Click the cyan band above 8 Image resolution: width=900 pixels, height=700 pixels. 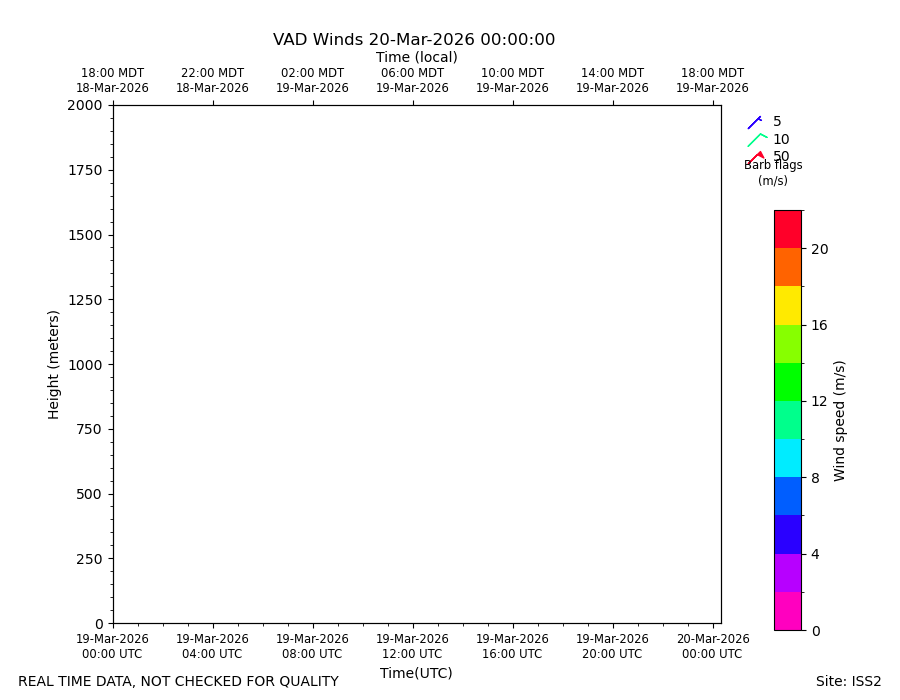pos(788,458)
